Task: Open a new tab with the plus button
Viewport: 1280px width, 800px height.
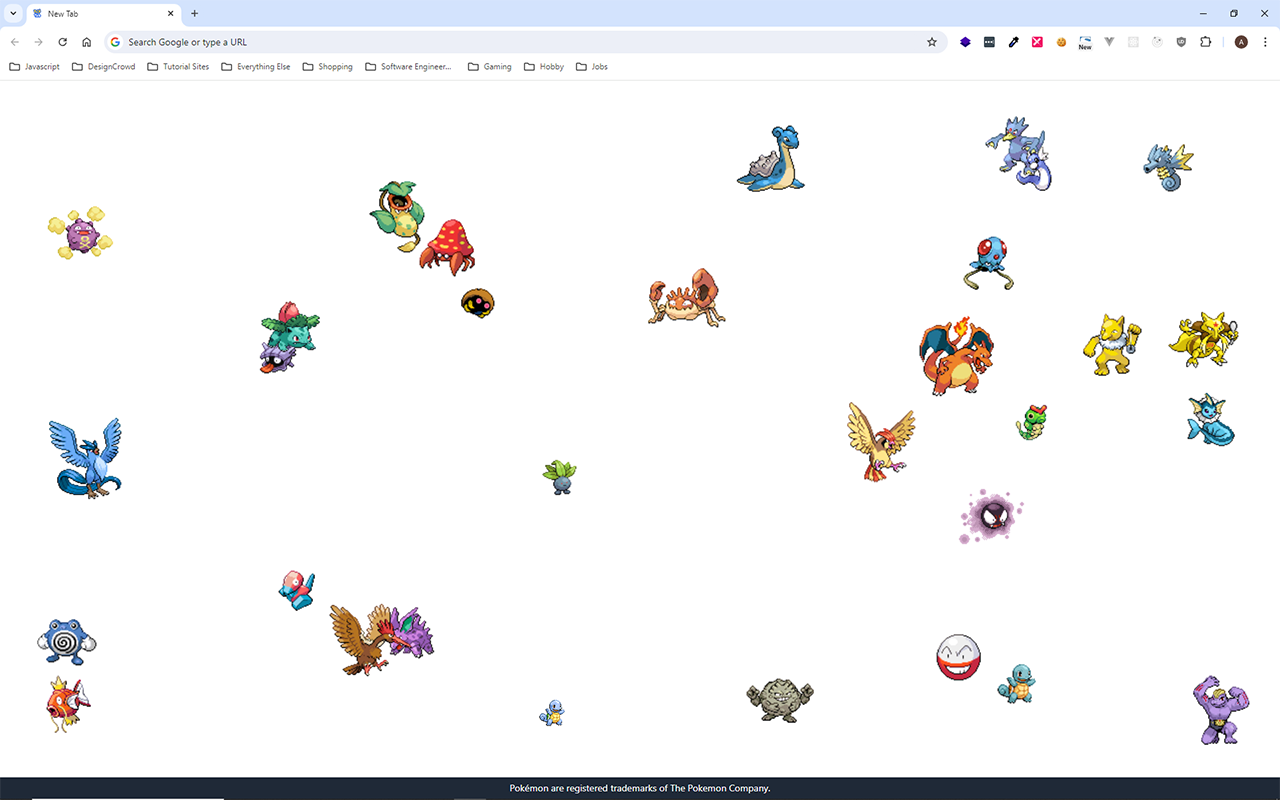Action: point(194,14)
